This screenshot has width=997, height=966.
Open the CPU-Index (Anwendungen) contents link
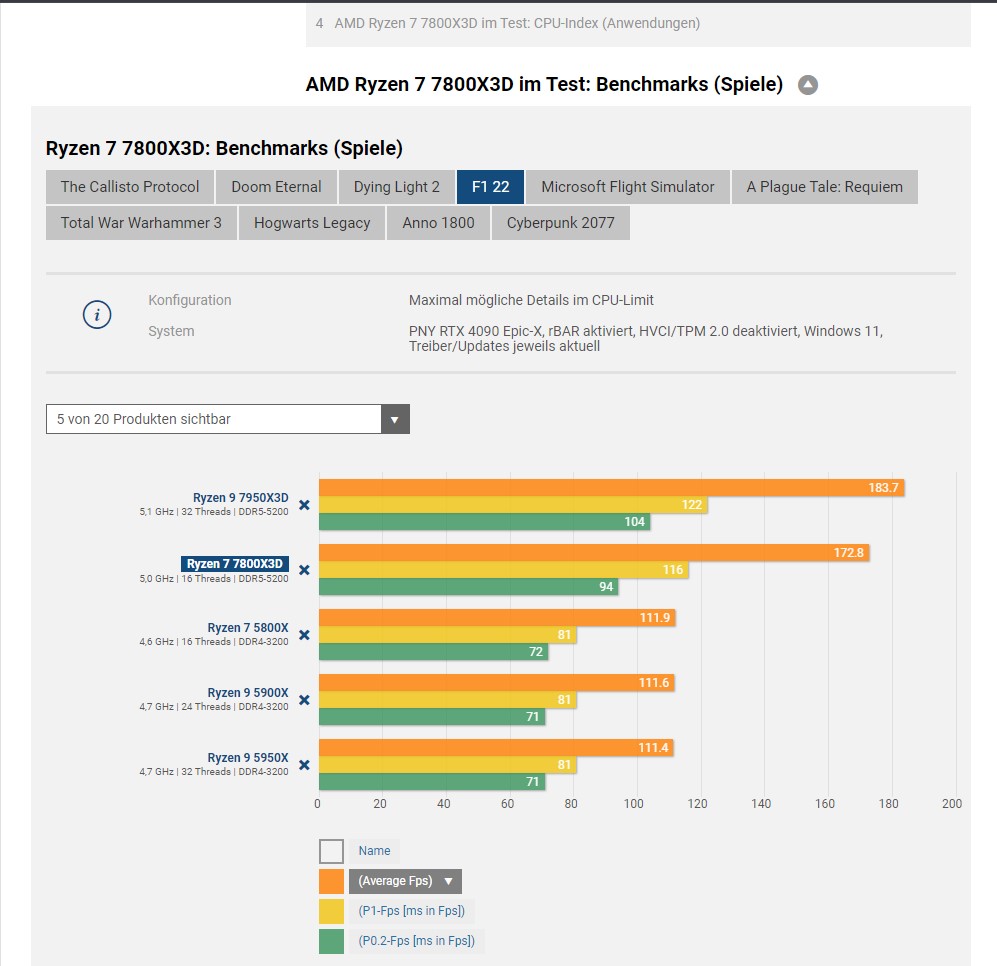(x=517, y=24)
